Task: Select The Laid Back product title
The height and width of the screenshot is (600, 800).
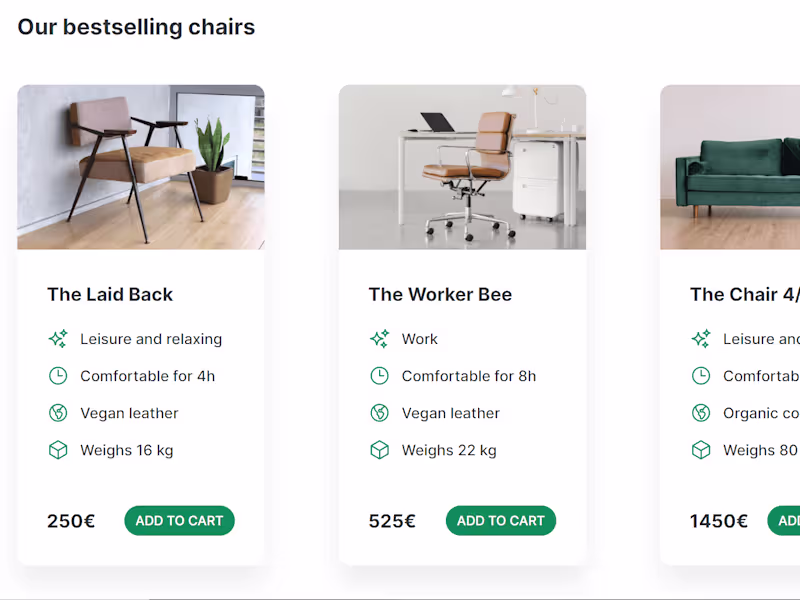Action: [110, 295]
